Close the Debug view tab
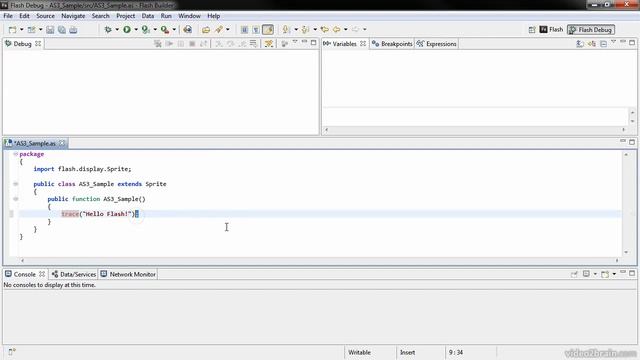The width and height of the screenshot is (640, 360). click(x=38, y=44)
